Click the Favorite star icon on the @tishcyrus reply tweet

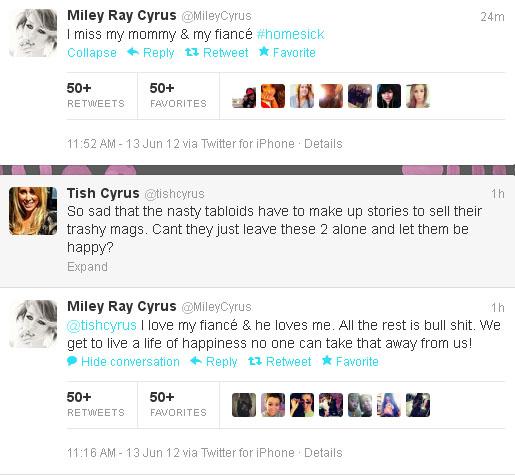[x=327, y=360]
